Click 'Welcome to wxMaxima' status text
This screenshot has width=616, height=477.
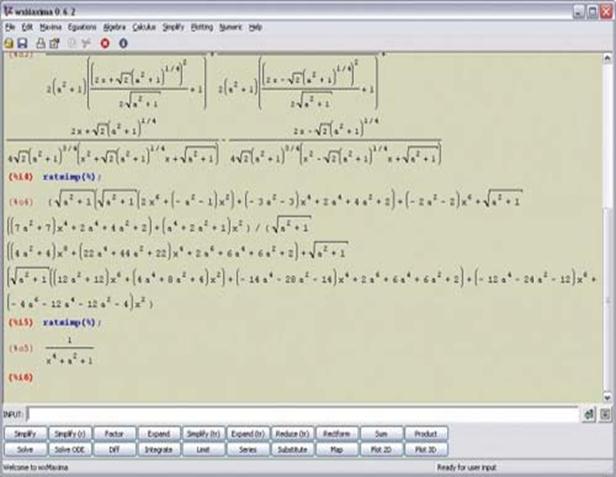pyautogui.click(x=36, y=468)
